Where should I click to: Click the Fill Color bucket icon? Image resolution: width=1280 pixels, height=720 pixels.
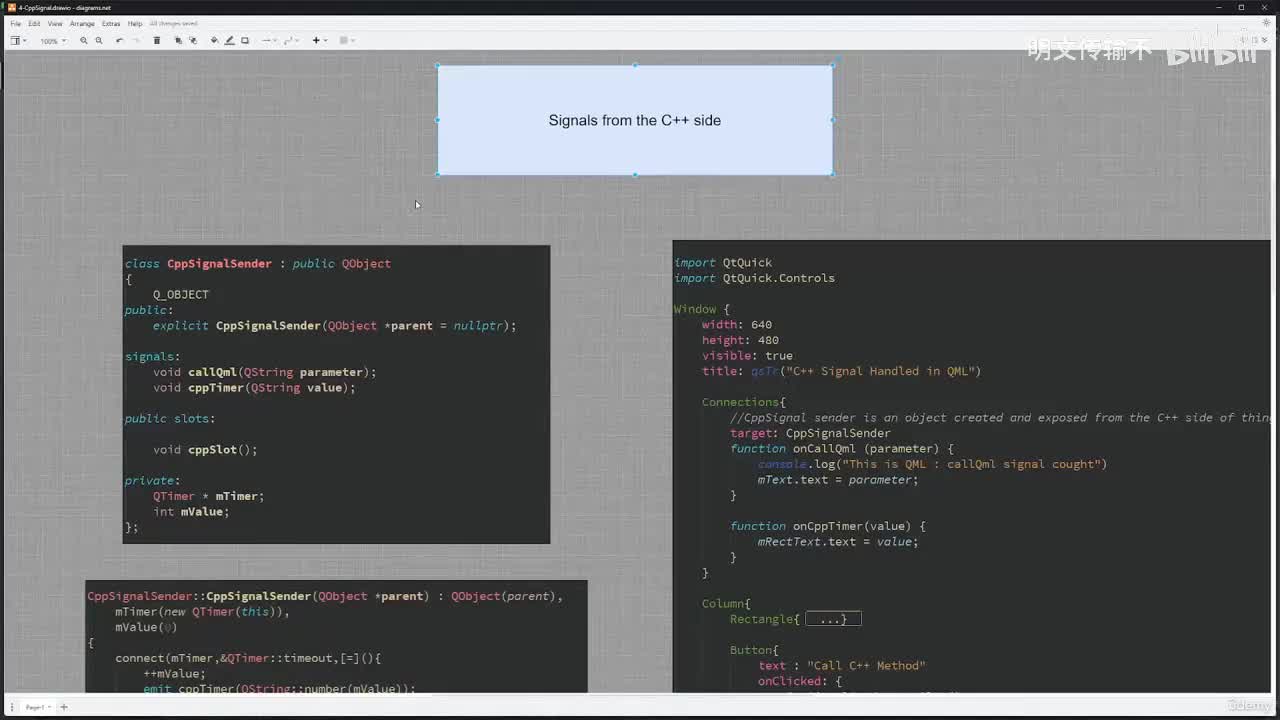(x=214, y=41)
